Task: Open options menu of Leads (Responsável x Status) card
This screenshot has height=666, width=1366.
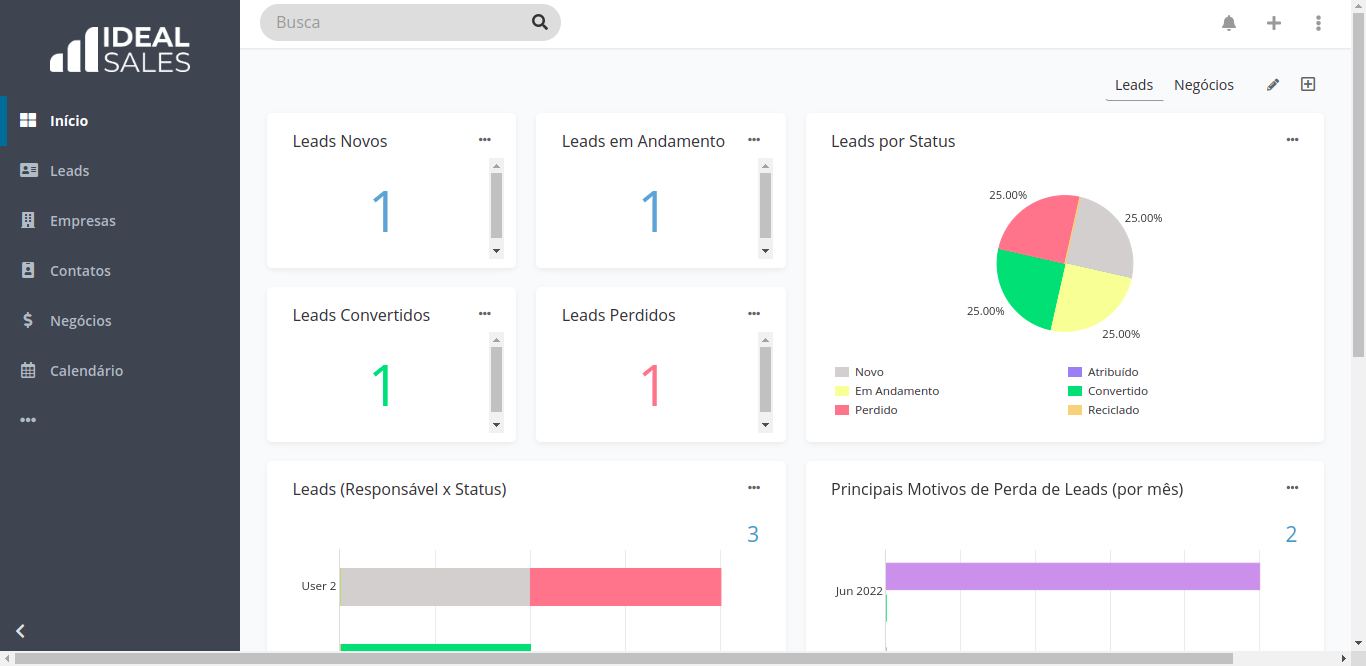Action: coord(754,488)
